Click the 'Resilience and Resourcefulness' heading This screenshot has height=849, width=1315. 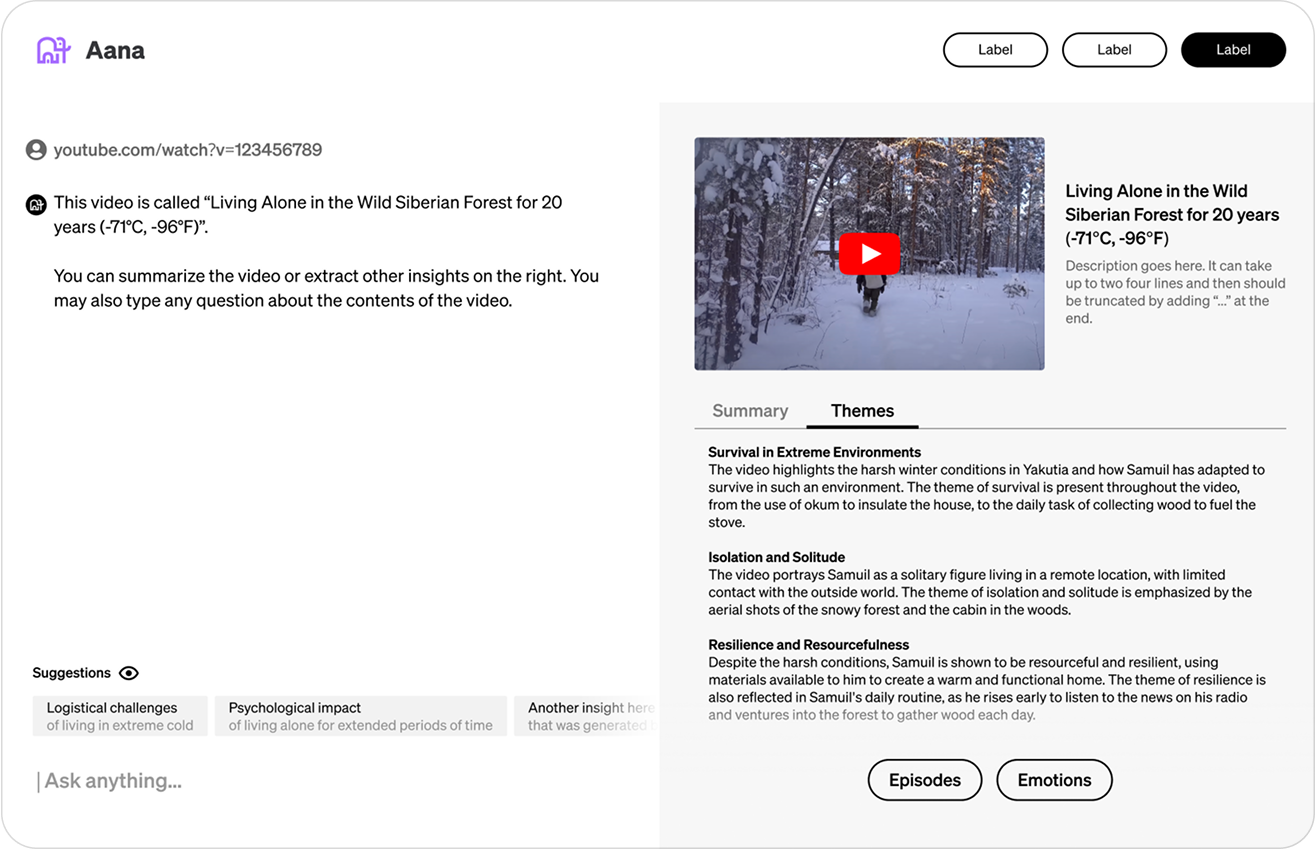[x=809, y=645]
